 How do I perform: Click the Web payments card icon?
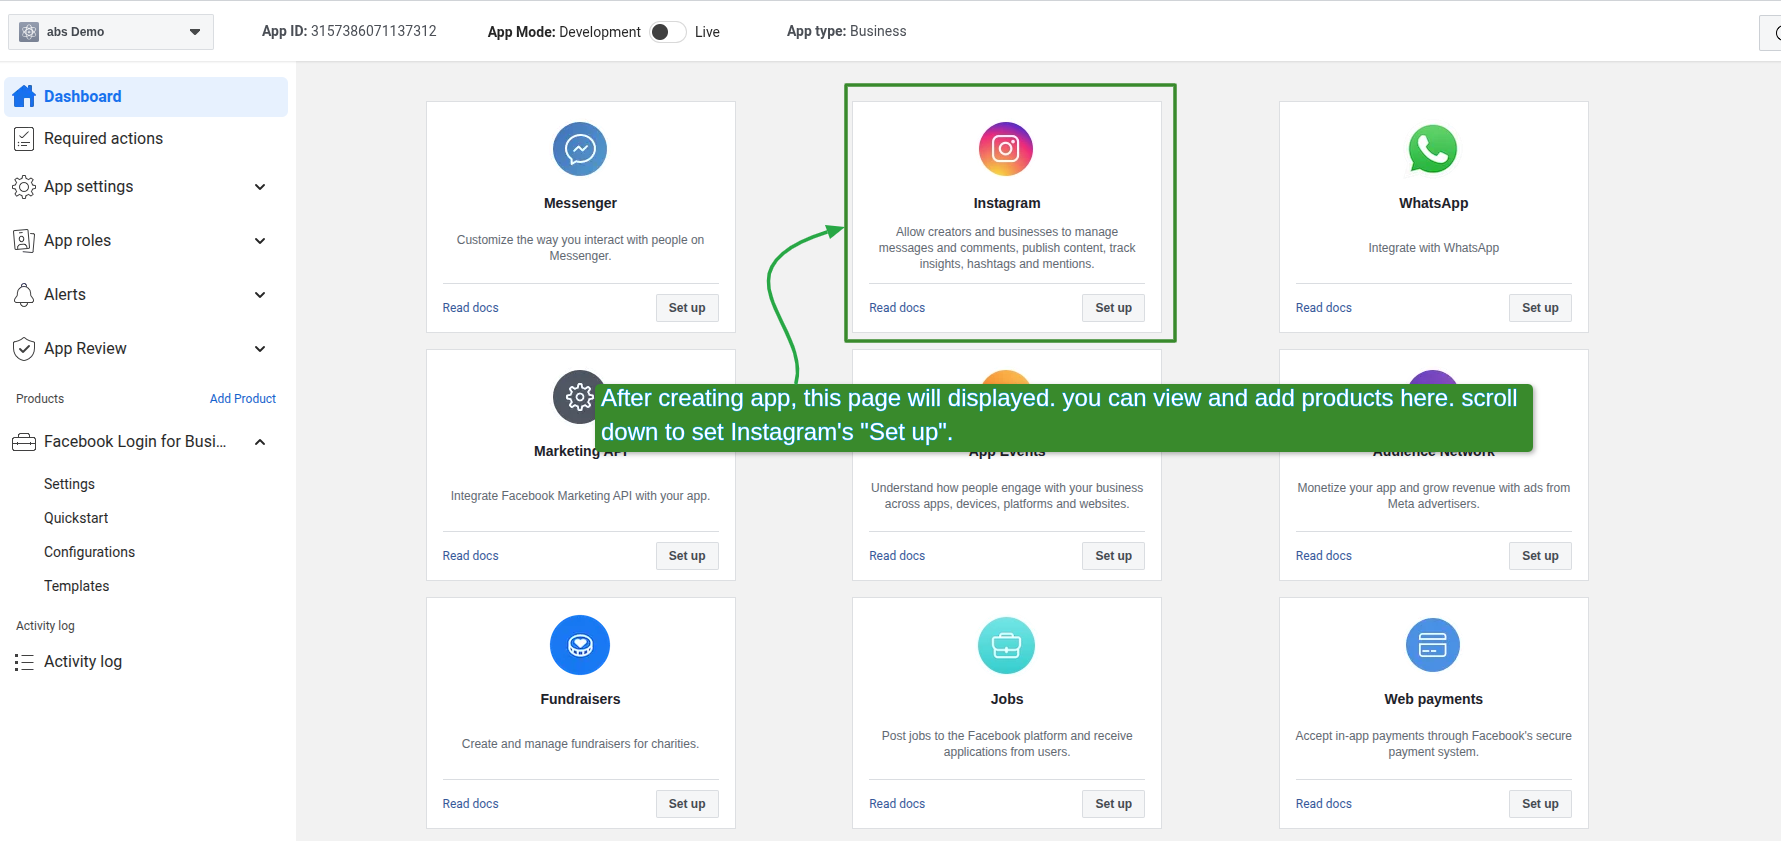point(1433,645)
